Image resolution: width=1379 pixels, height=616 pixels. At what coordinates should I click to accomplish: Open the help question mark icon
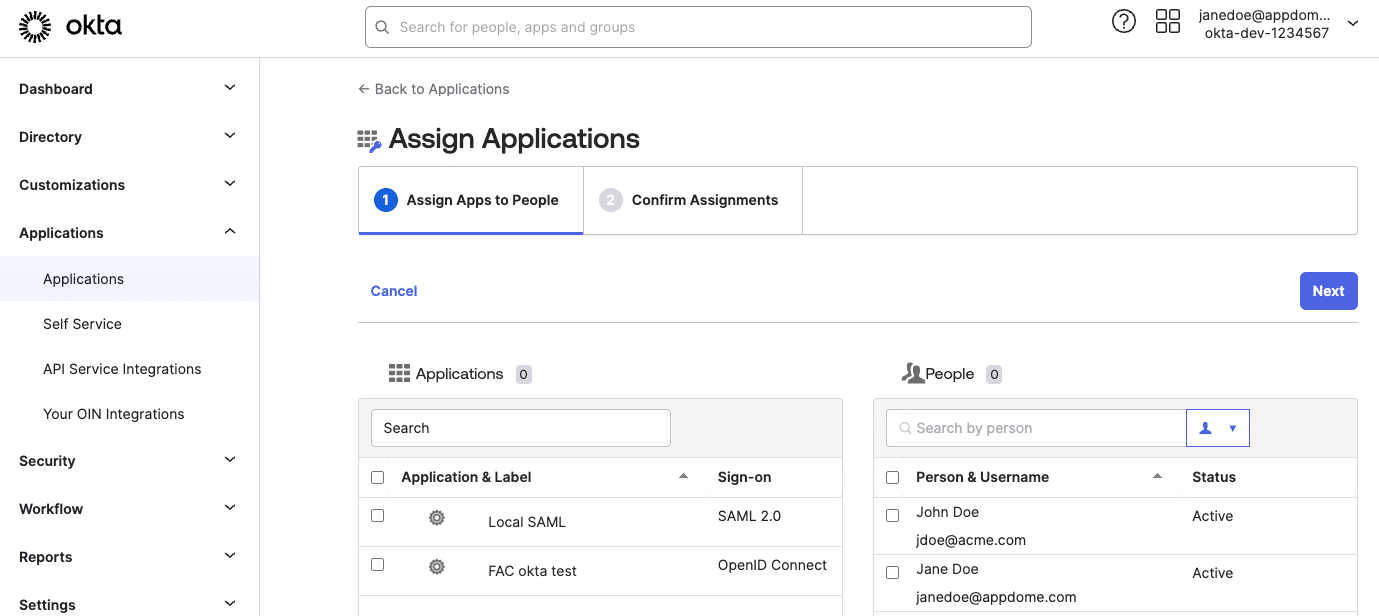pyautogui.click(x=1123, y=20)
